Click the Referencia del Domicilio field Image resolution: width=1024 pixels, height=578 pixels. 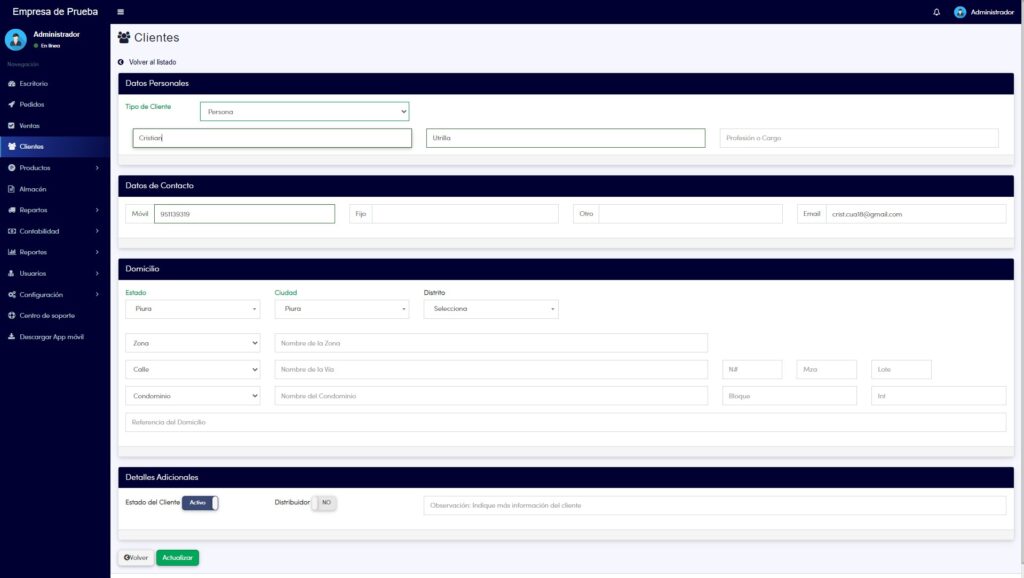tap(566, 422)
